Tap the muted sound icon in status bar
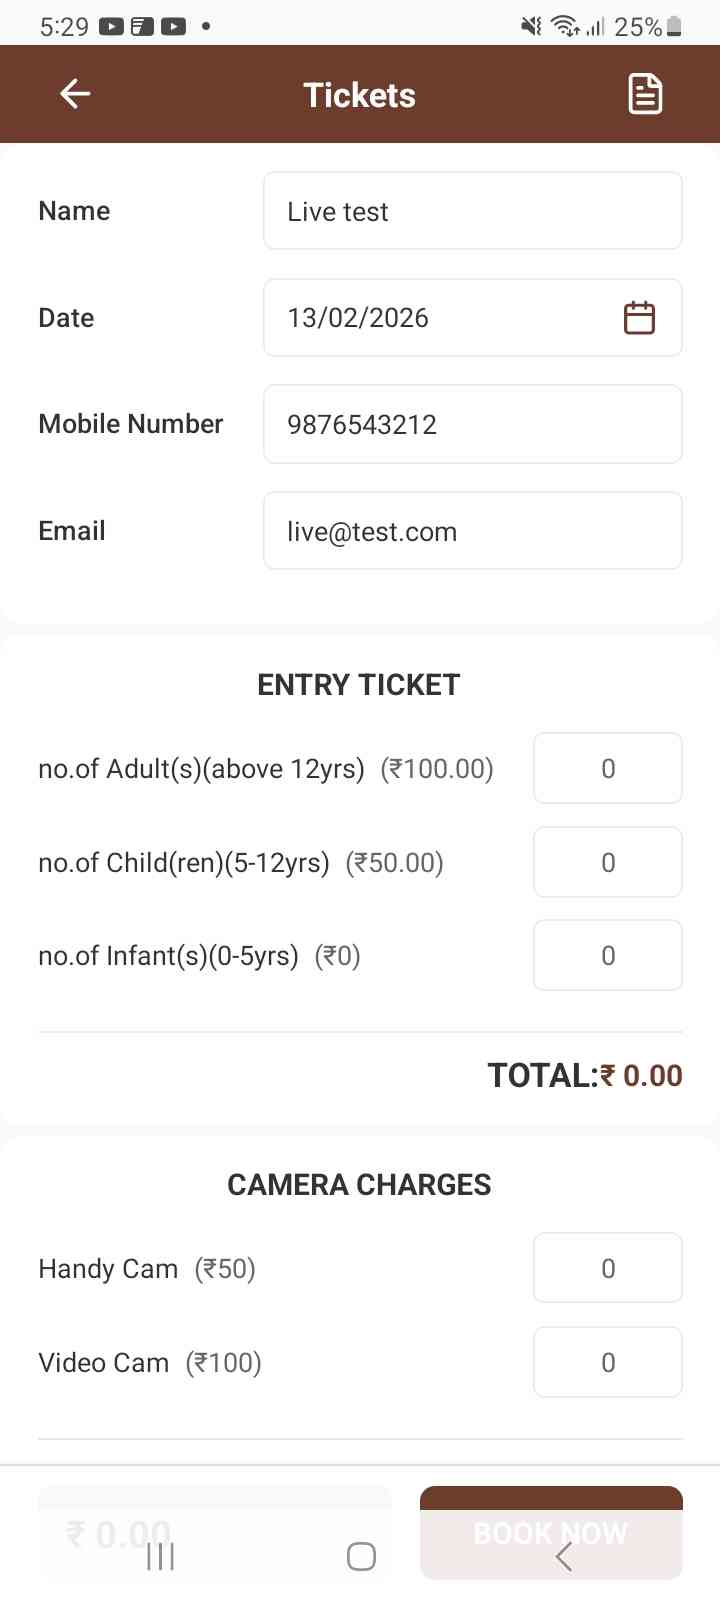 [x=531, y=27]
